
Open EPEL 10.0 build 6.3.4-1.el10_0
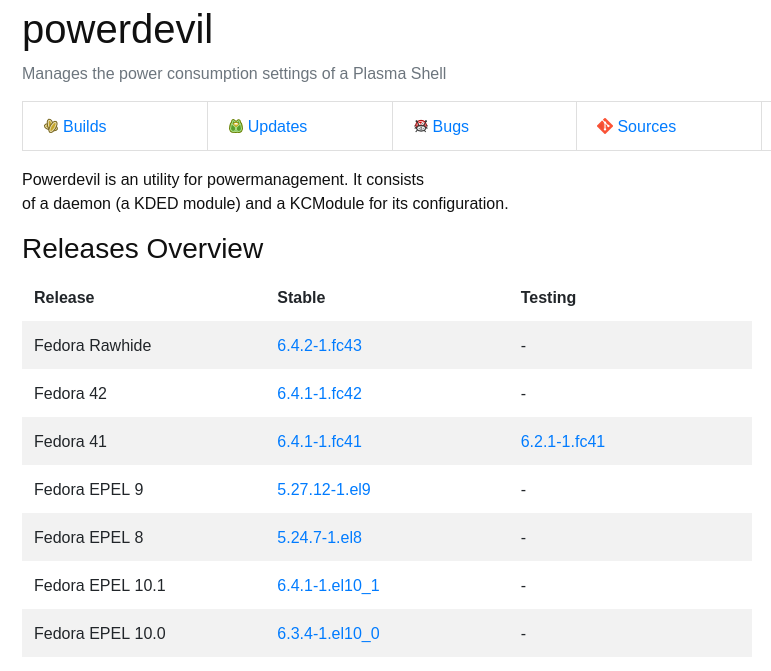pyautogui.click(x=328, y=634)
